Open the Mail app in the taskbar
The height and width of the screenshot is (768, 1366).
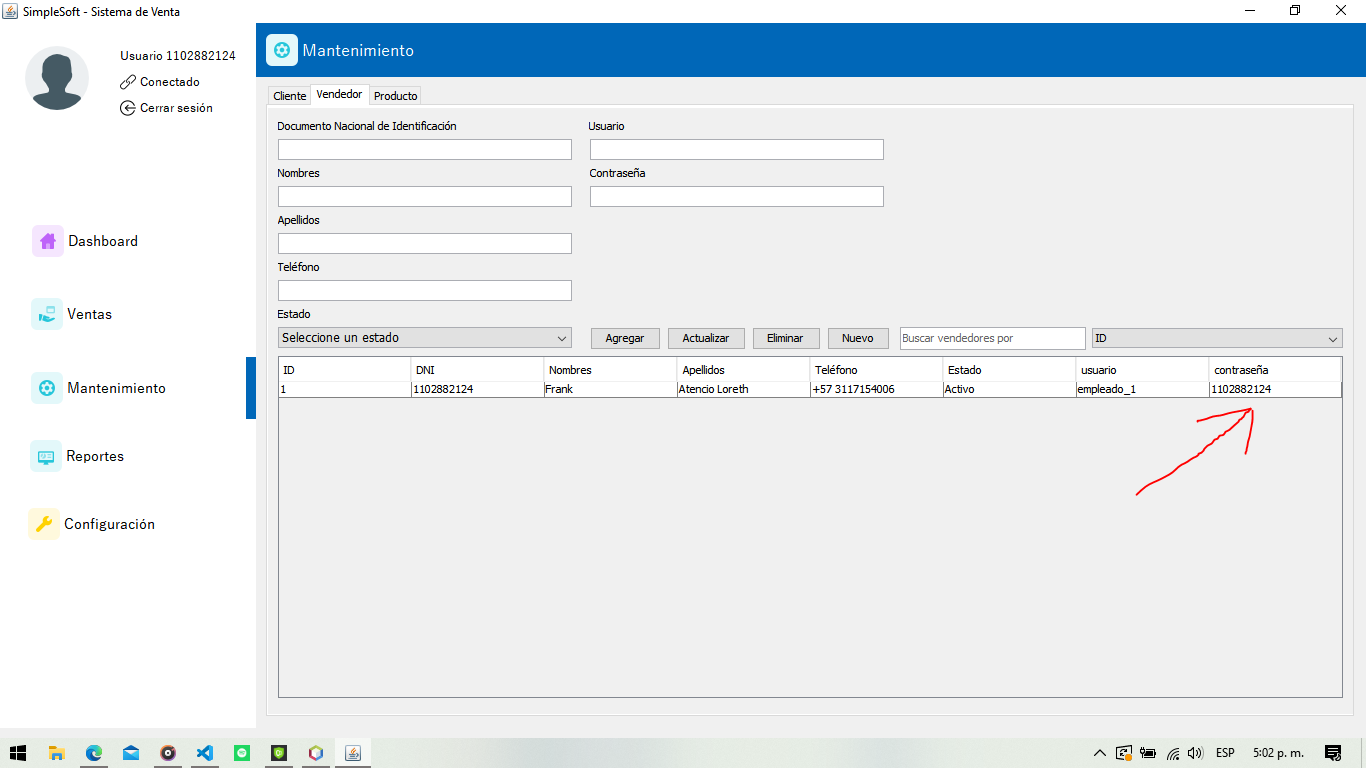[x=131, y=753]
